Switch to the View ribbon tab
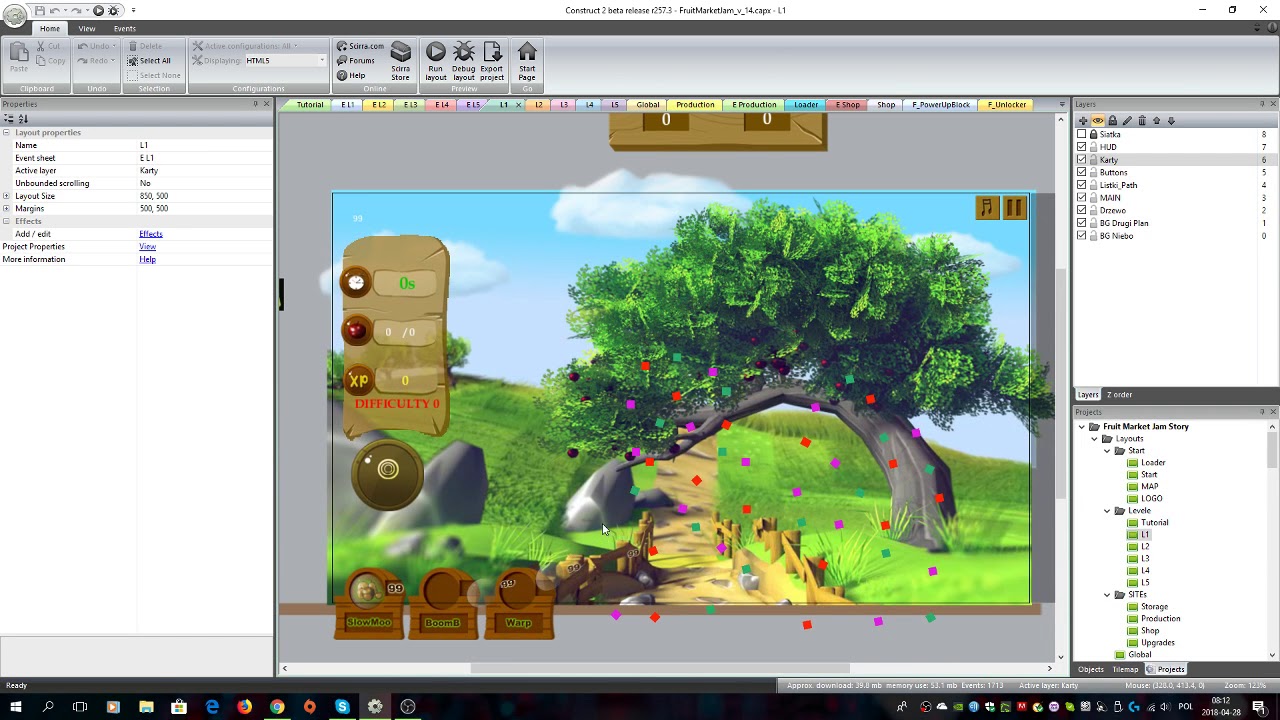The height and width of the screenshot is (720, 1280). tap(87, 29)
